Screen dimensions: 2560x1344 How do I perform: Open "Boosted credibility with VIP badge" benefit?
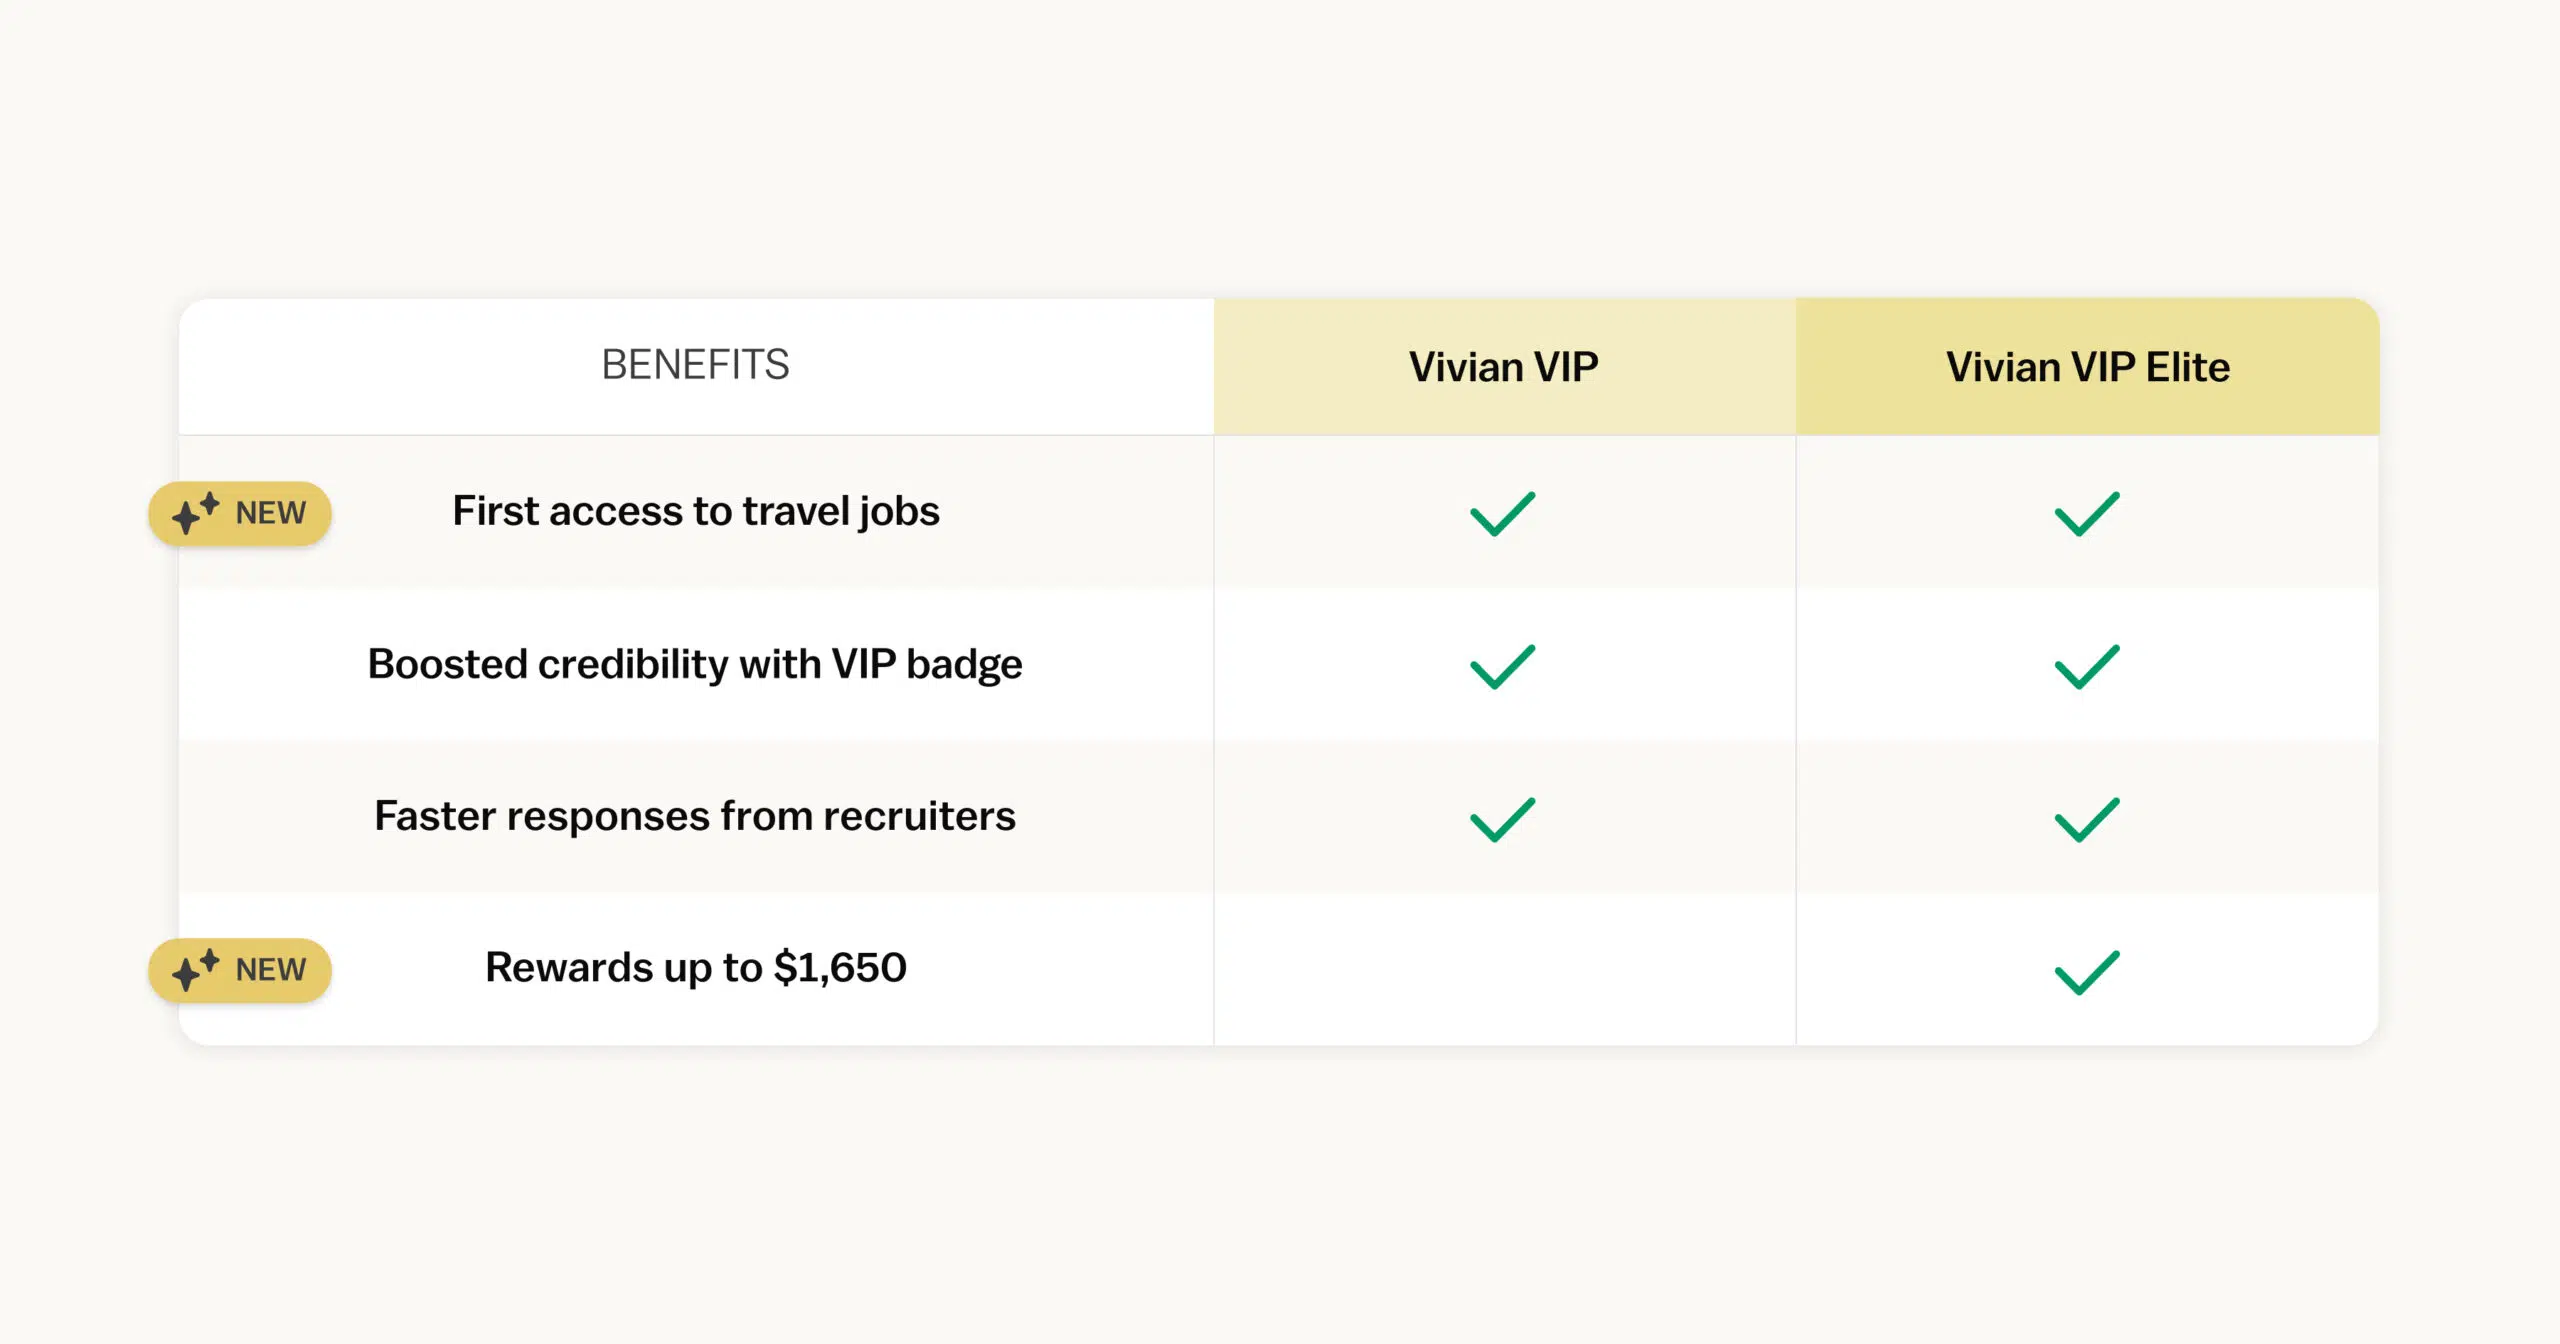coord(695,664)
